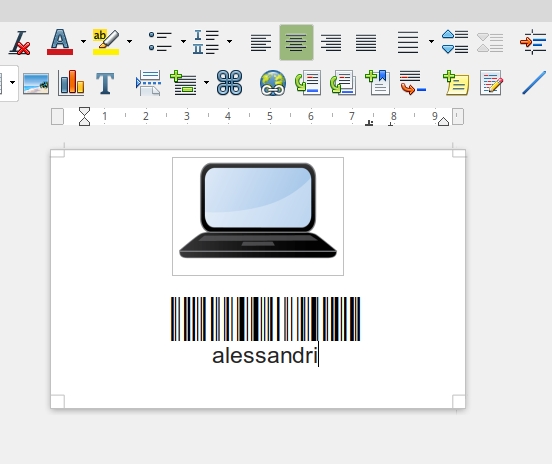Click the Decrease Paragraph Spacing icon
The image size is (552, 464).
[490, 43]
